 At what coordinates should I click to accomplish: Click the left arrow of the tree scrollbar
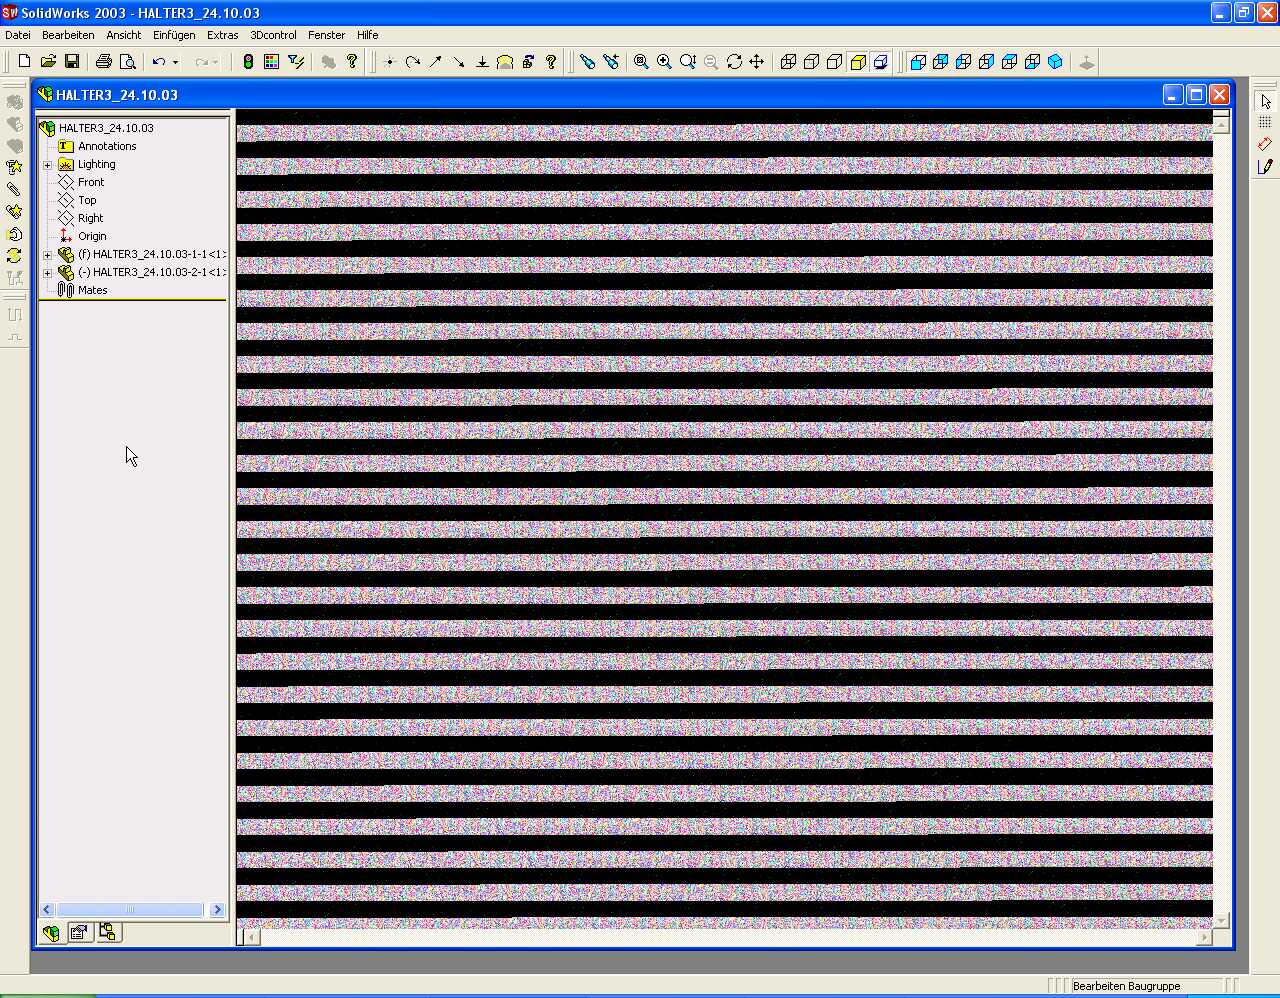46,910
